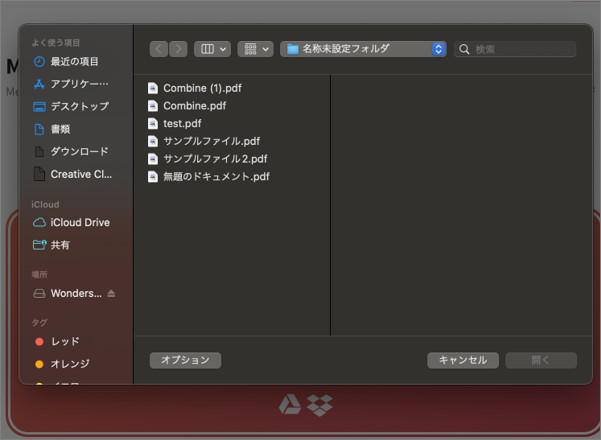Screen dimensions: 601x440
Task: Click the 検索 search field
Action: [515, 49]
